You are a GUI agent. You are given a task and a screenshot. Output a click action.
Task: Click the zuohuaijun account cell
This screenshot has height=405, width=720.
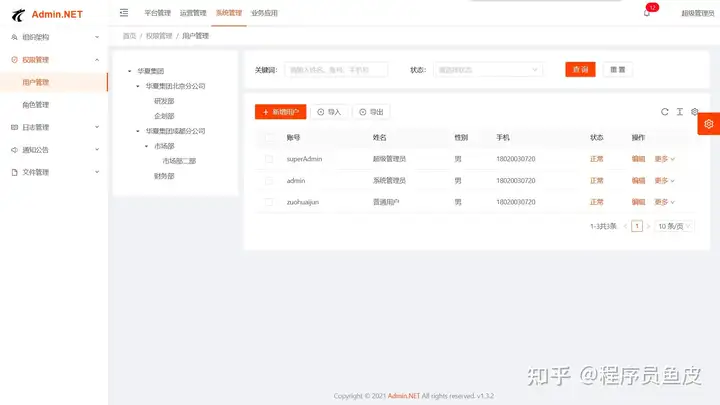pyautogui.click(x=303, y=202)
